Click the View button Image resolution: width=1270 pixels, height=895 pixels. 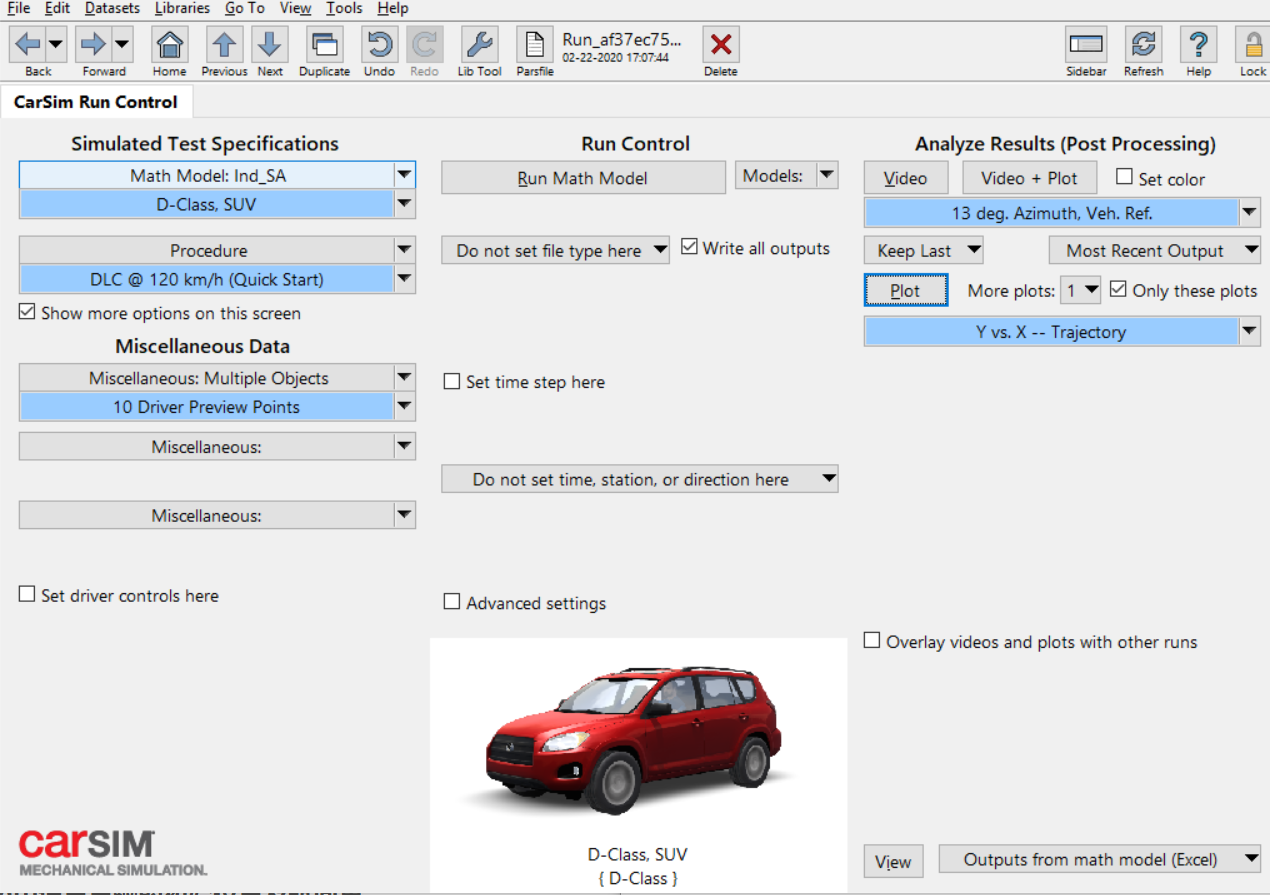point(893,861)
